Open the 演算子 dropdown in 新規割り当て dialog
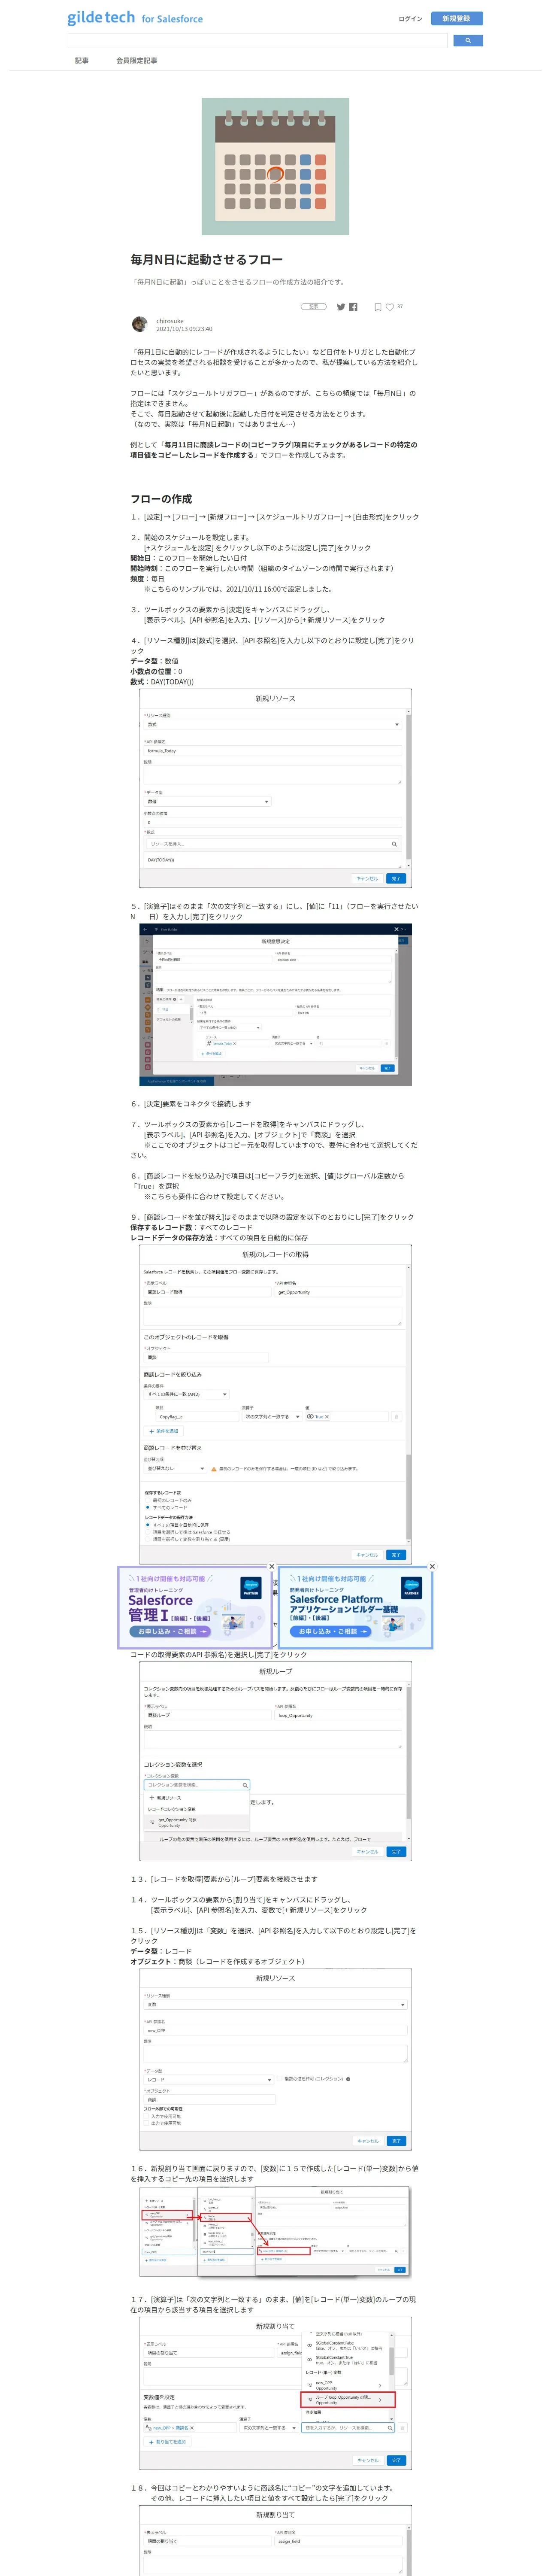 (268, 2427)
